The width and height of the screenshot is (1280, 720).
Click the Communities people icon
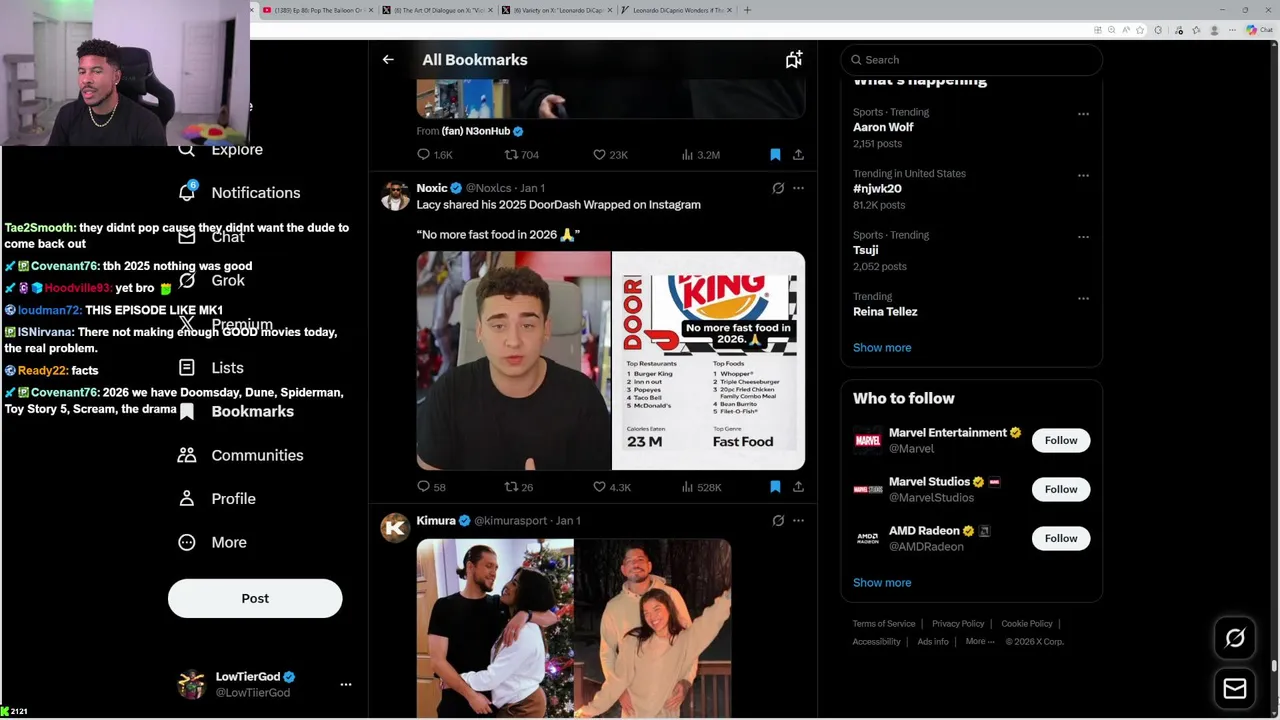(x=187, y=455)
